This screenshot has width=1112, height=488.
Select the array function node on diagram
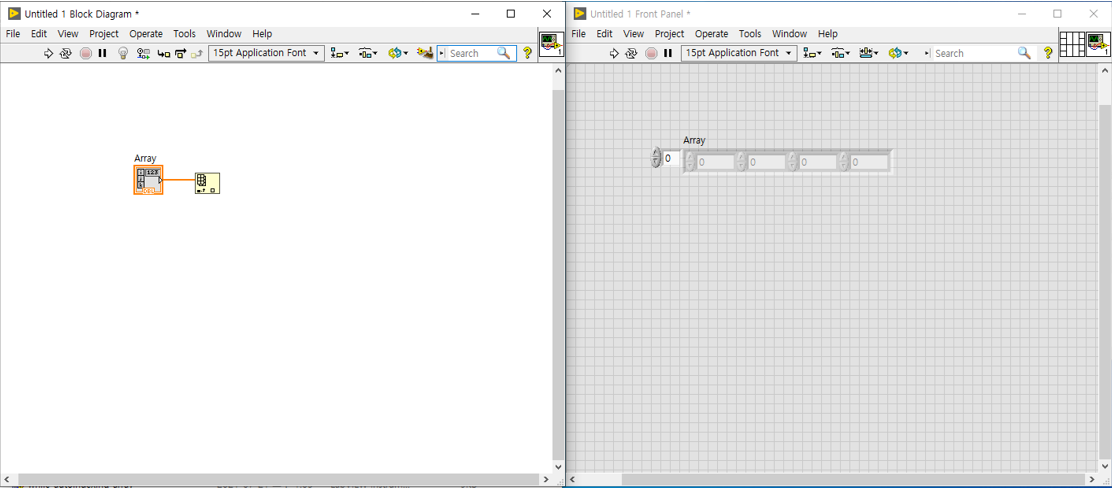207,182
